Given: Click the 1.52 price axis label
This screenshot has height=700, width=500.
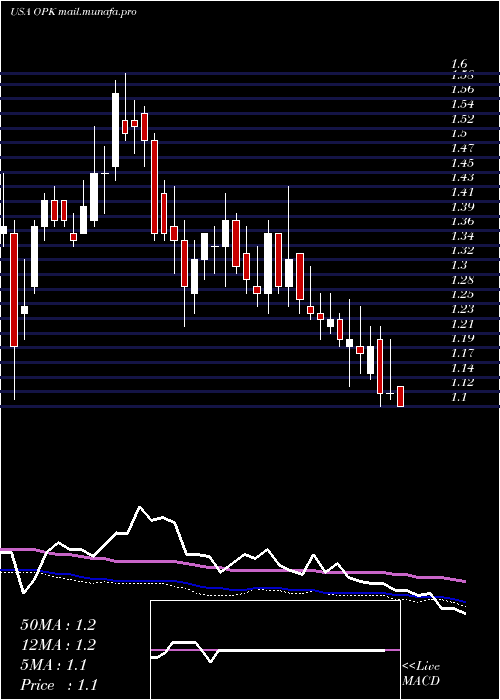Looking at the screenshot, I should point(462,119).
